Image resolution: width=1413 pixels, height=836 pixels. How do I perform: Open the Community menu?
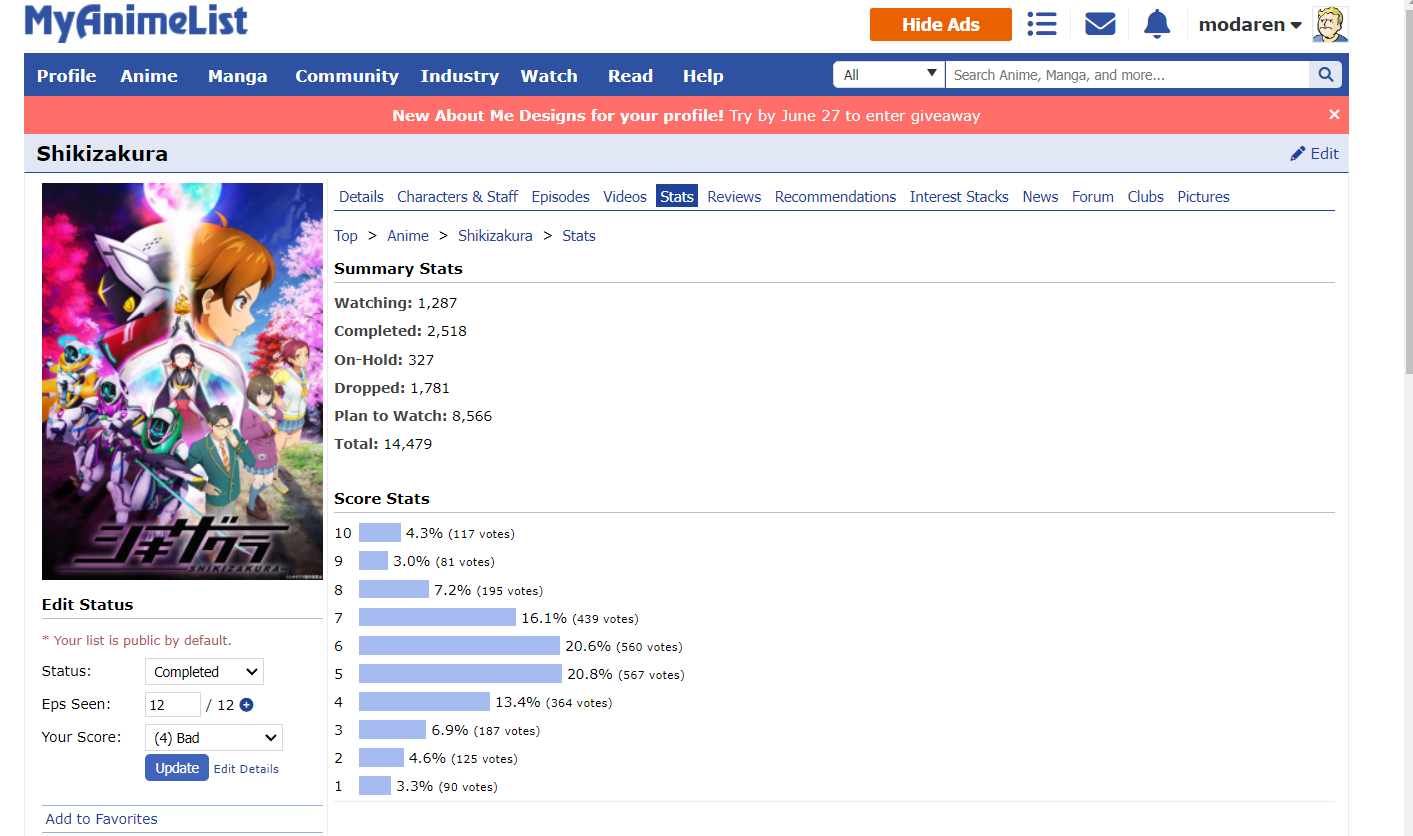coord(347,76)
